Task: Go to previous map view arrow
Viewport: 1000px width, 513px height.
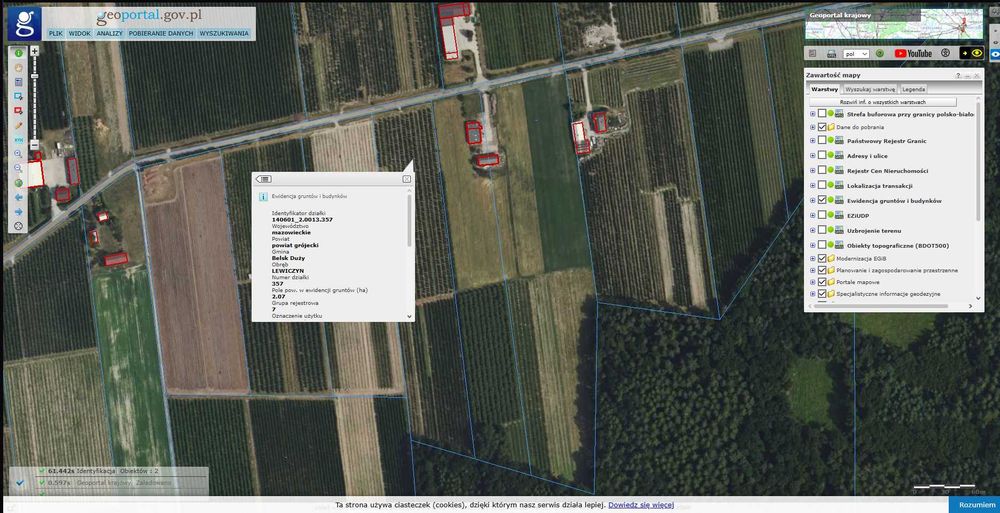Action: click(18, 197)
